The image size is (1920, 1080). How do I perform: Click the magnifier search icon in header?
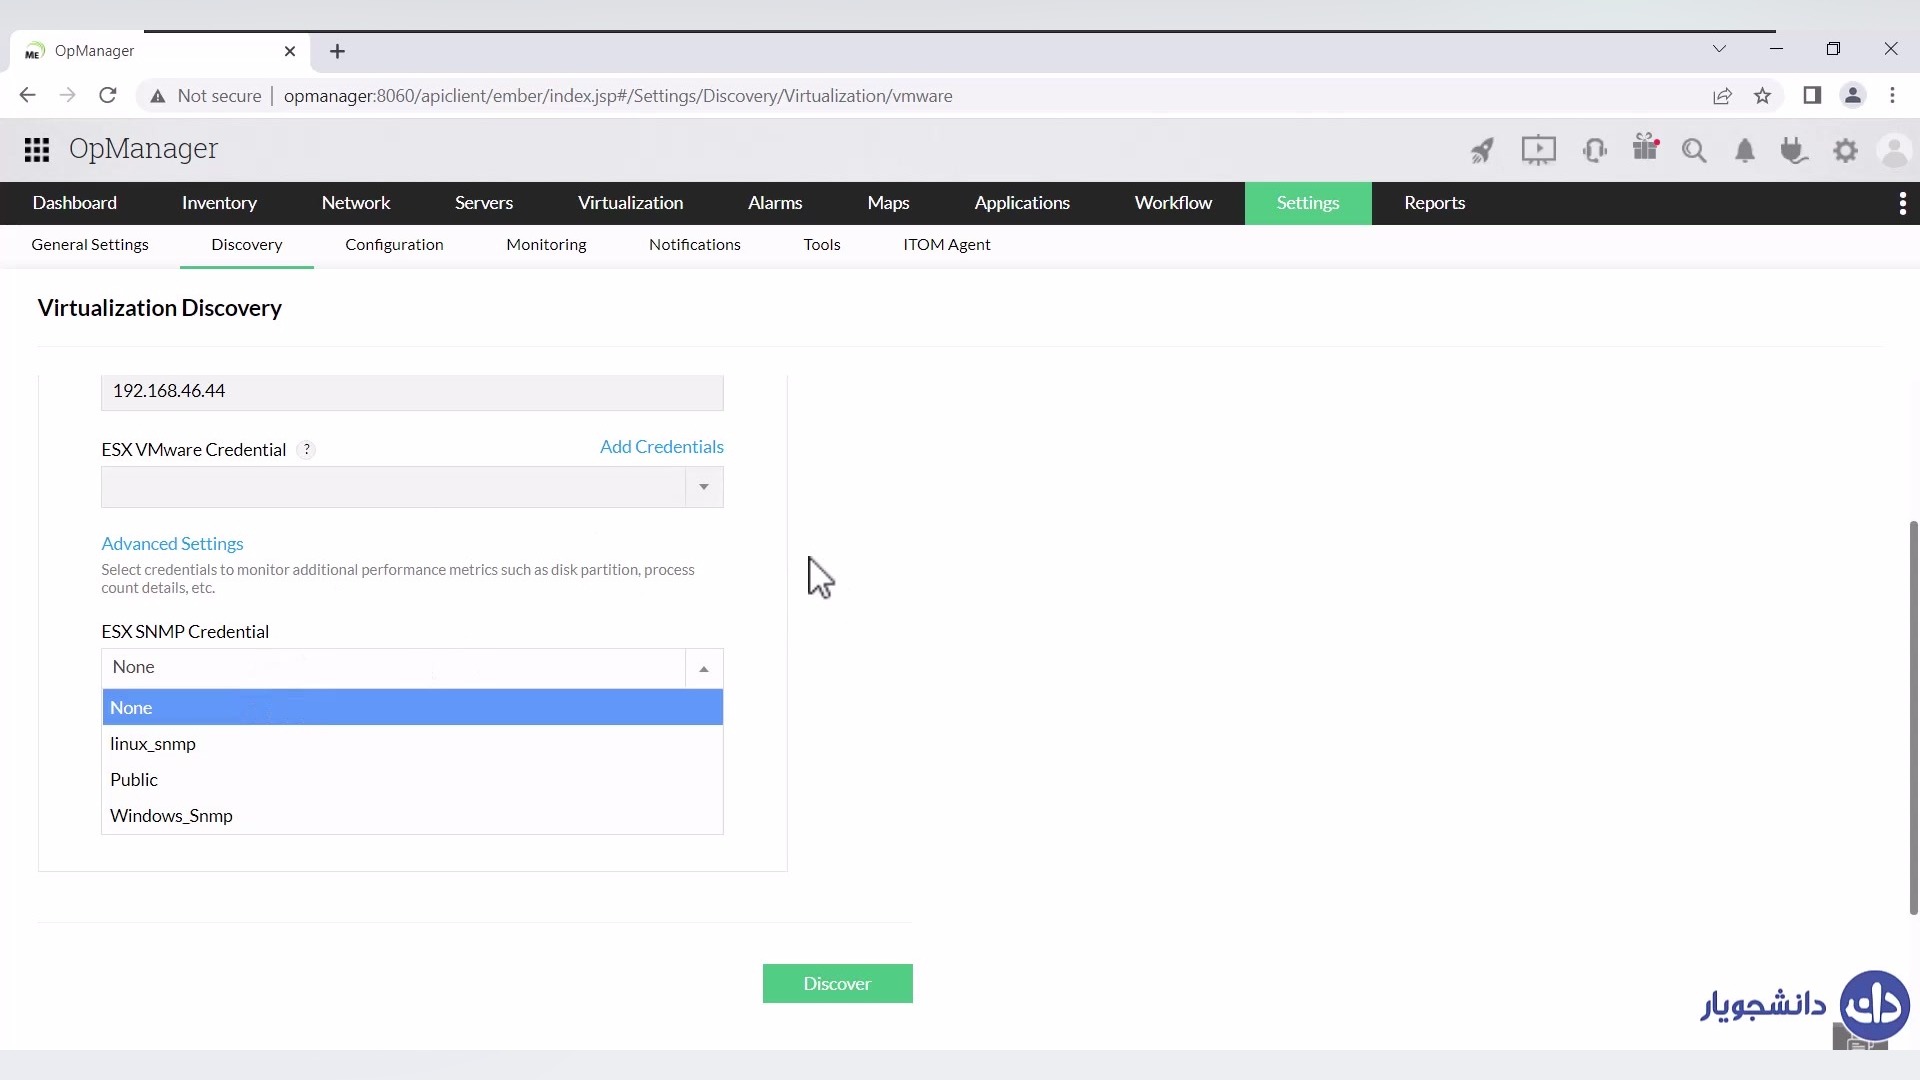point(1694,151)
